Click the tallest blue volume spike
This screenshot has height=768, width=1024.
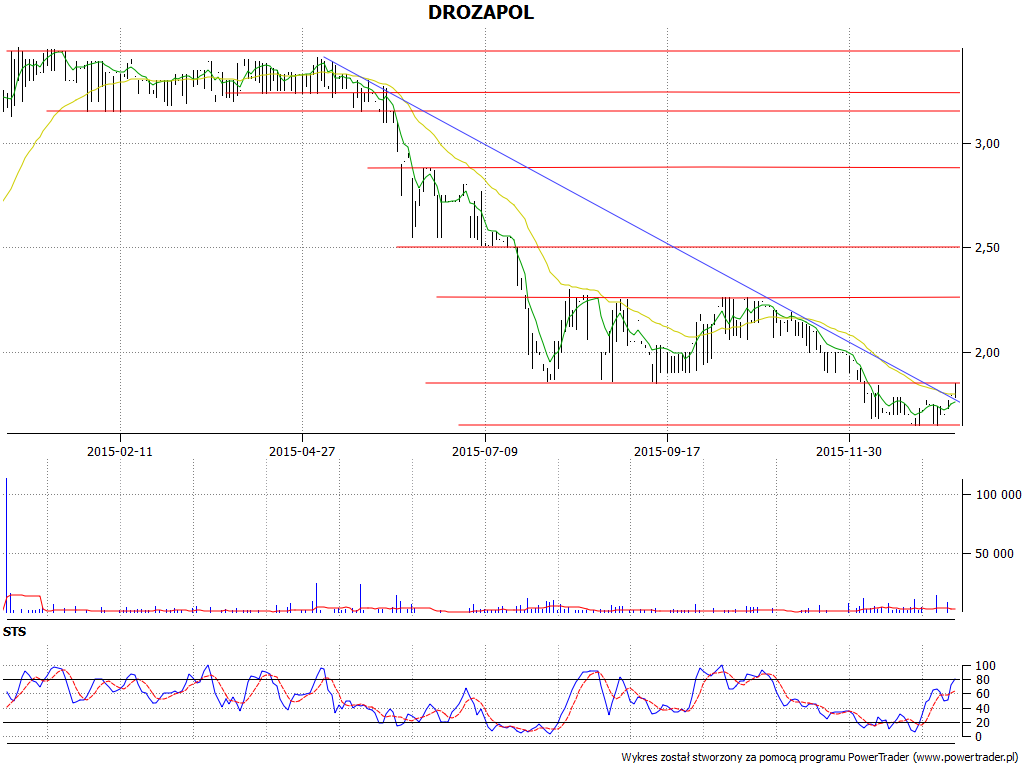7,545
